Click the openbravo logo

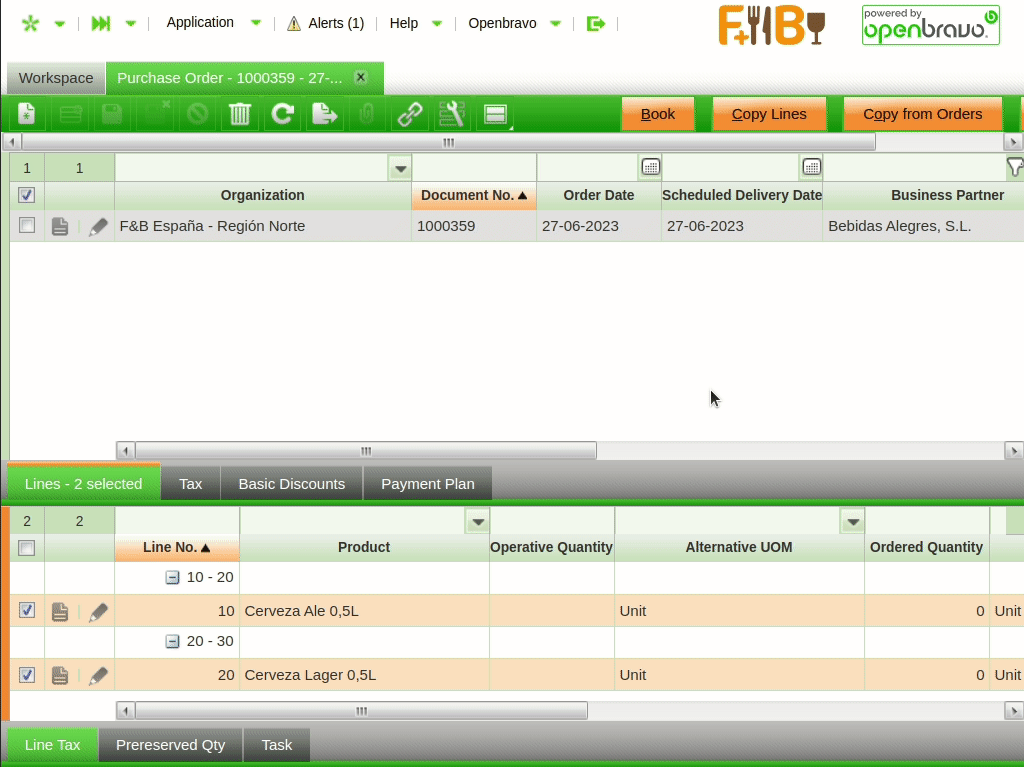click(x=931, y=25)
